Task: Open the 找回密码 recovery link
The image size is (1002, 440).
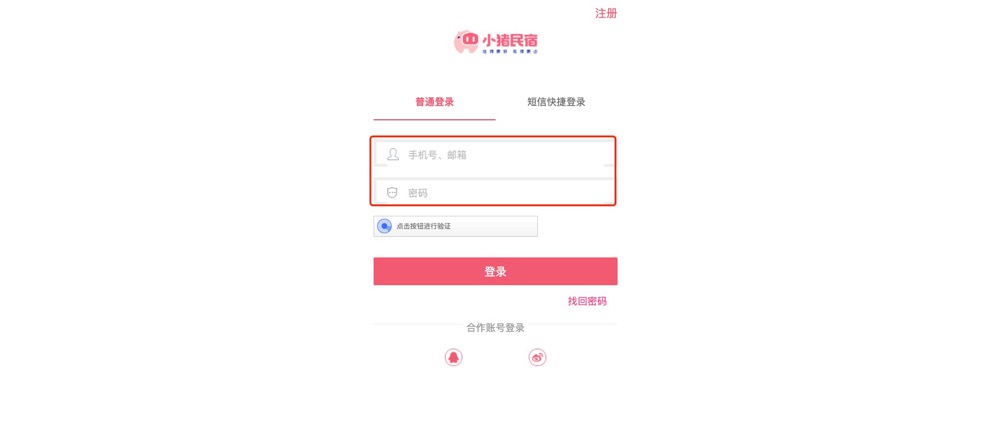Action: [587, 301]
